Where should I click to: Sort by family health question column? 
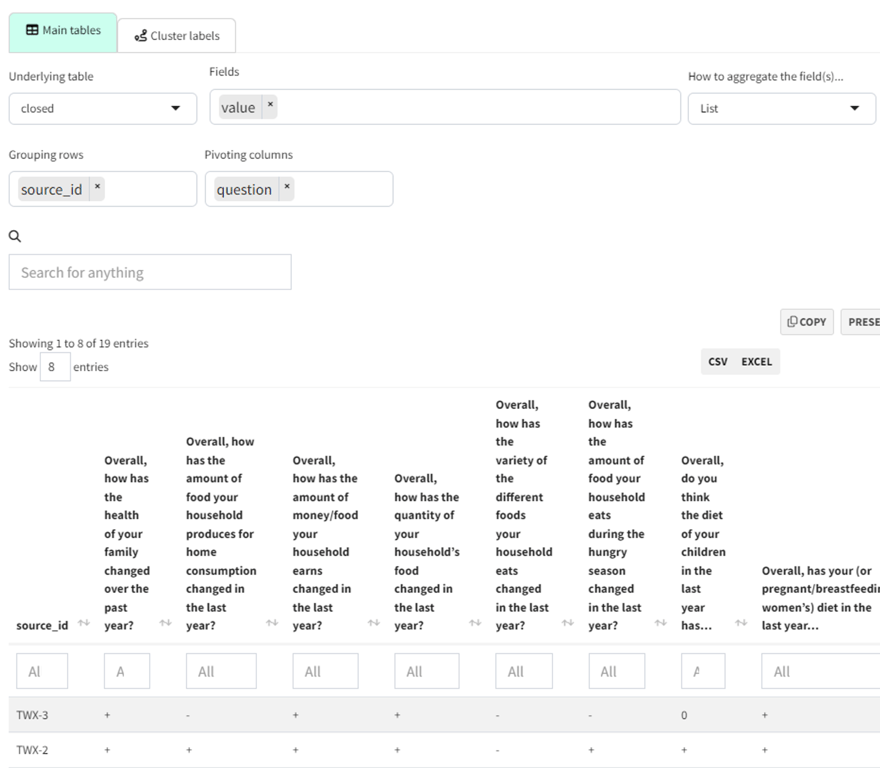click(x=165, y=625)
